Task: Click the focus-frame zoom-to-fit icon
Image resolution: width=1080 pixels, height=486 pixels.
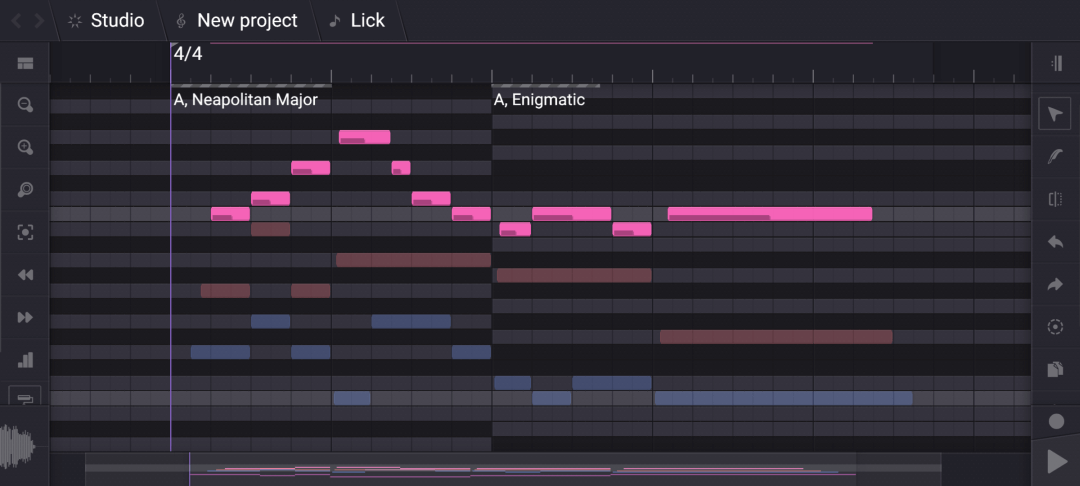Action: (x=25, y=232)
